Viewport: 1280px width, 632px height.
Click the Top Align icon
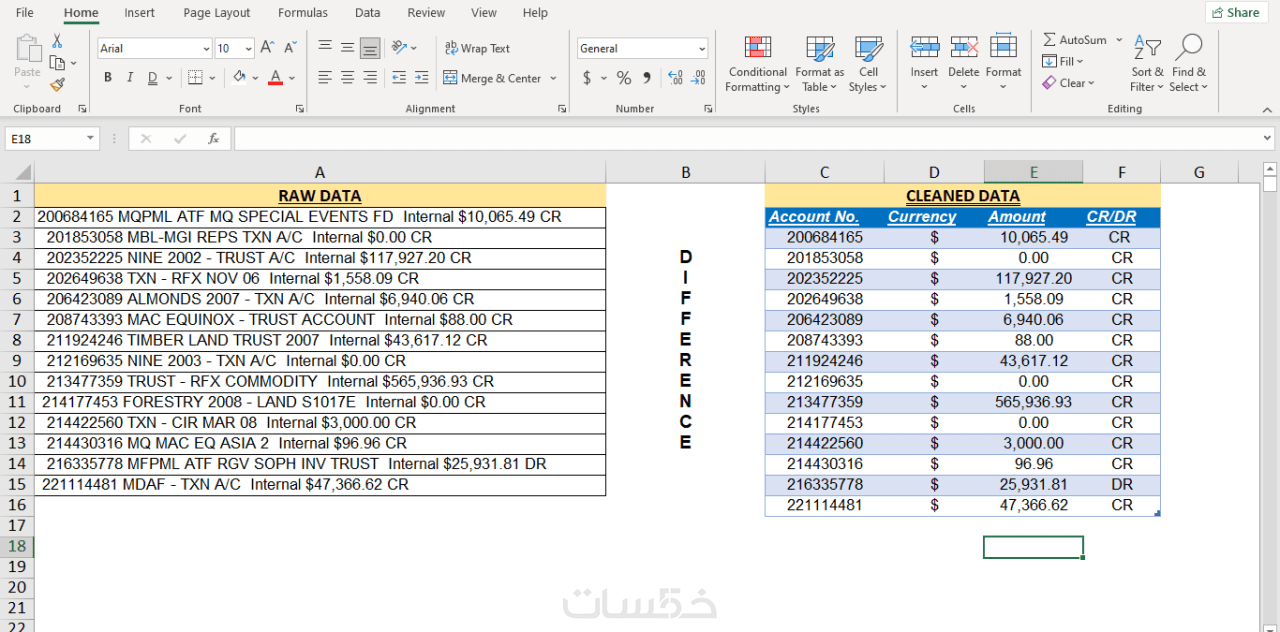325,47
